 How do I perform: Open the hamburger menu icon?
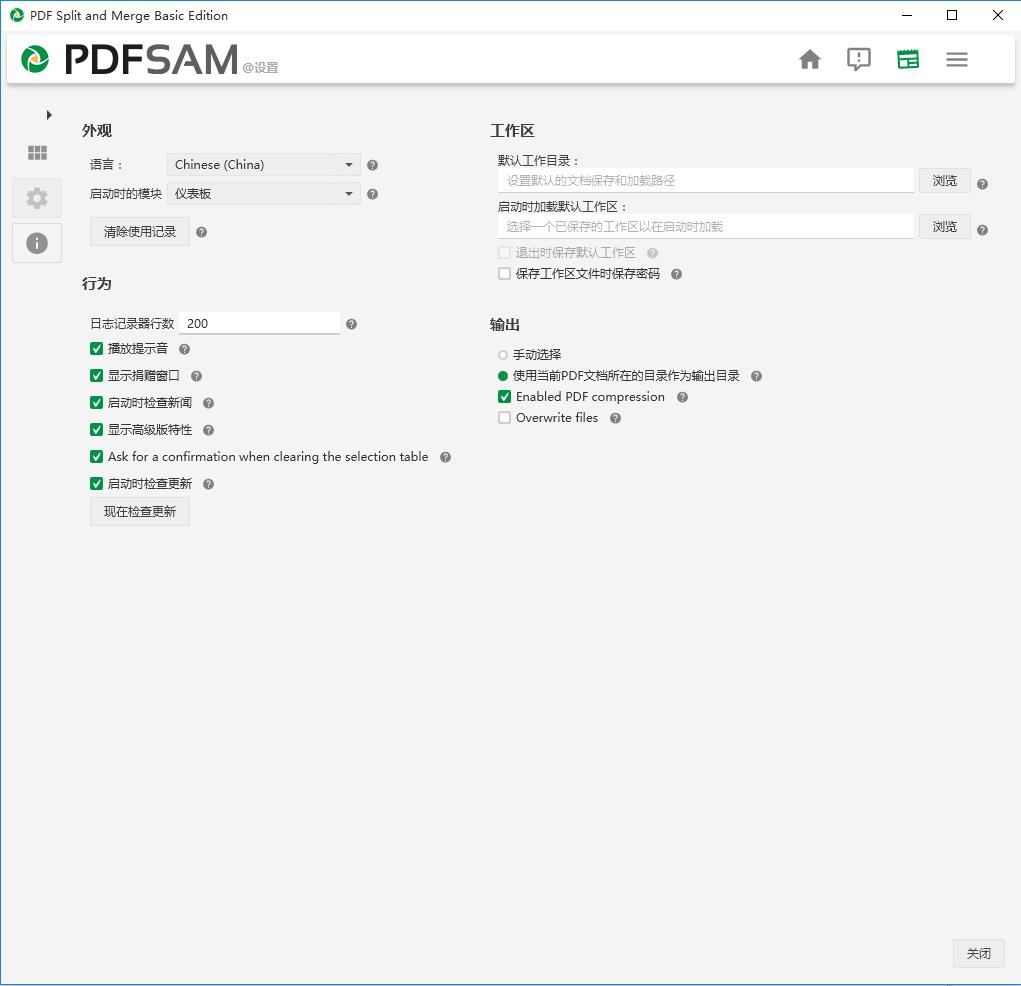957,59
